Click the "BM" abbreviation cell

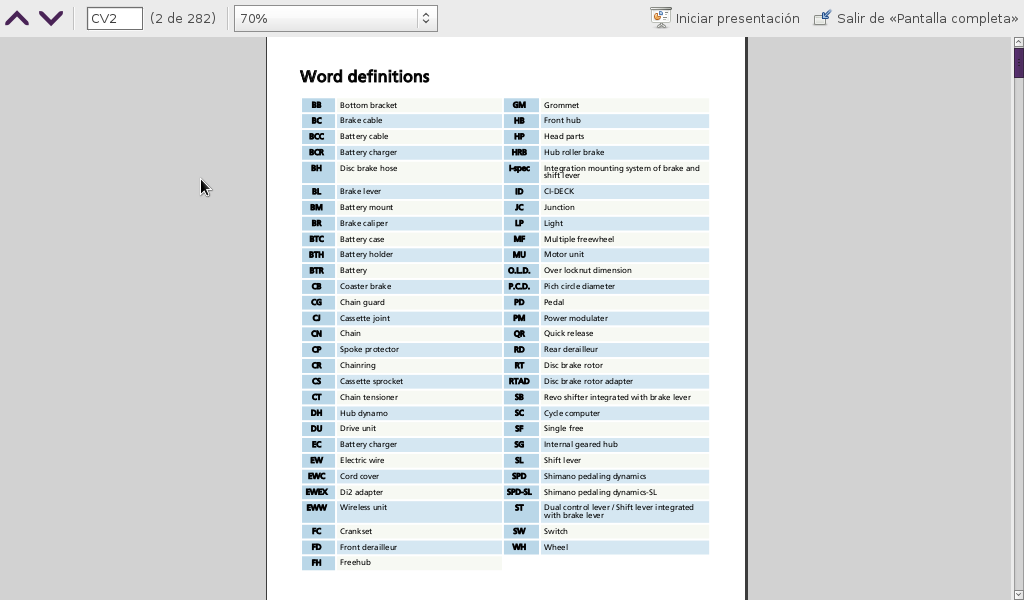pos(317,208)
